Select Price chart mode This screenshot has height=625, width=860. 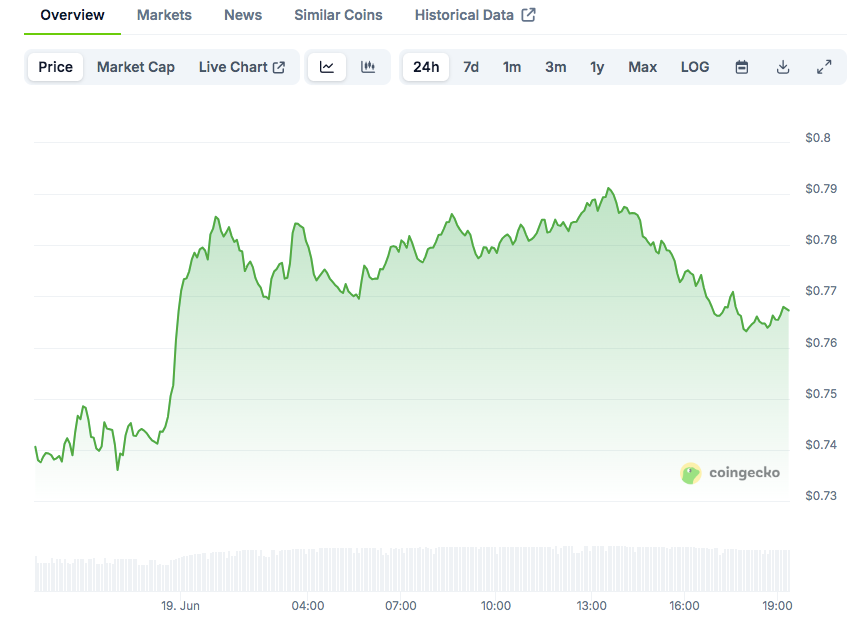(55, 67)
